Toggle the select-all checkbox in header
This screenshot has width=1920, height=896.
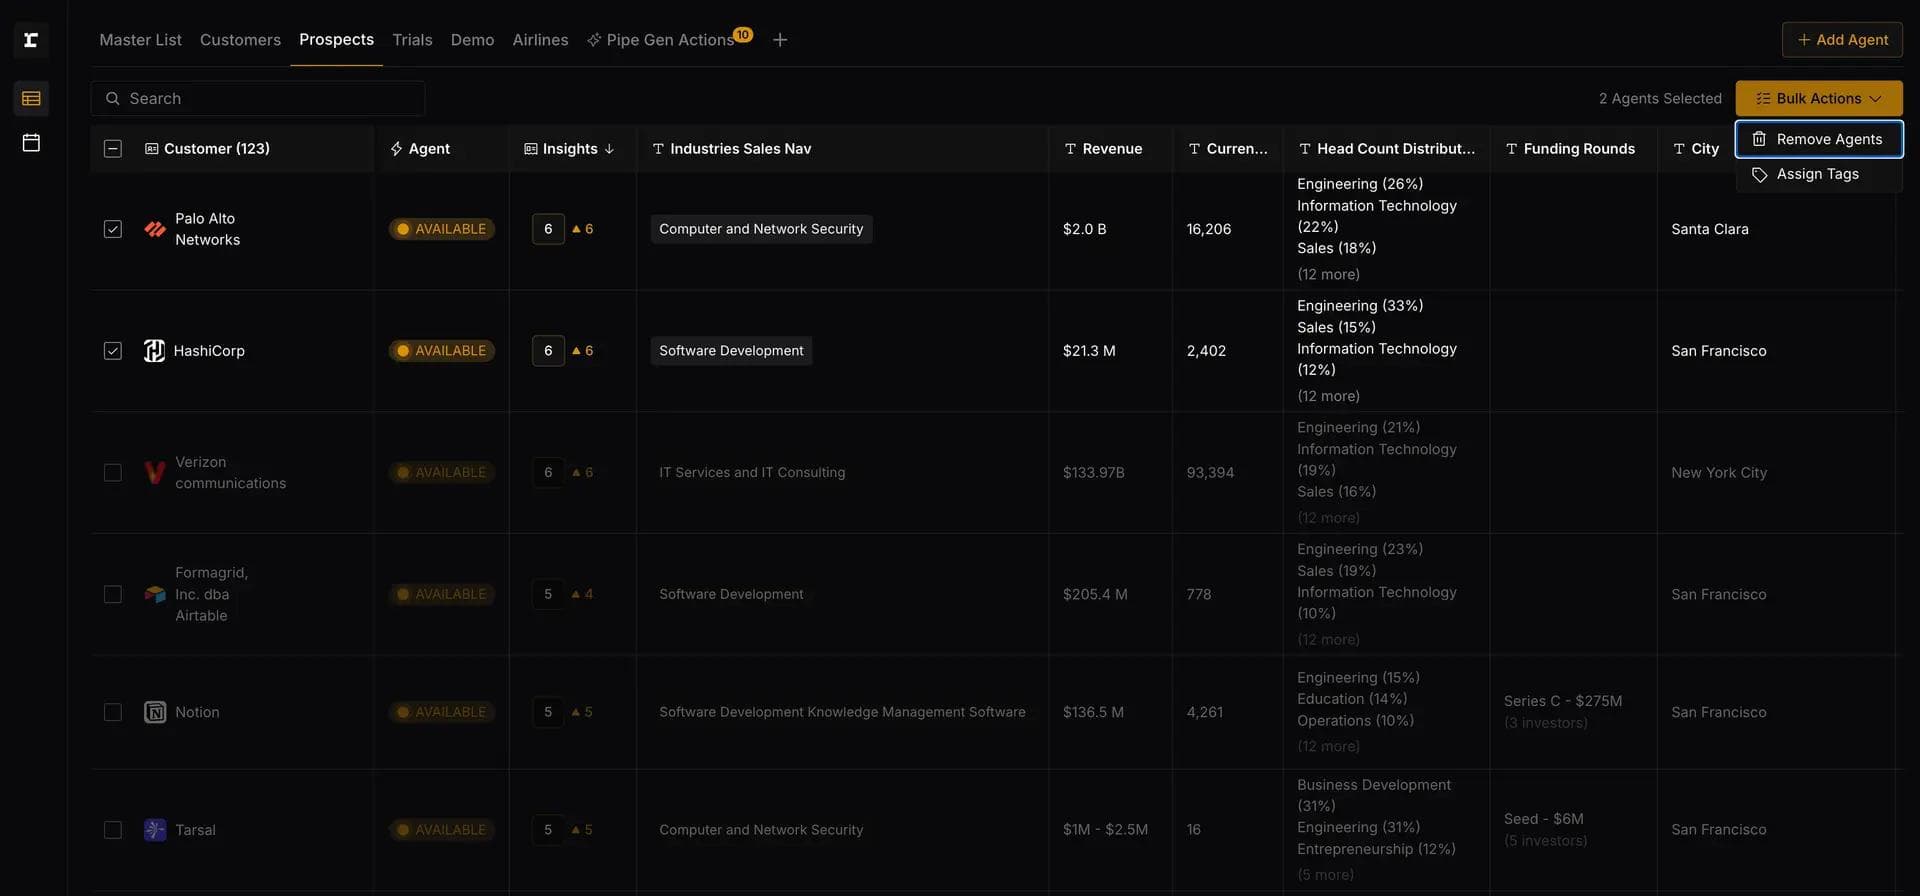[113, 149]
